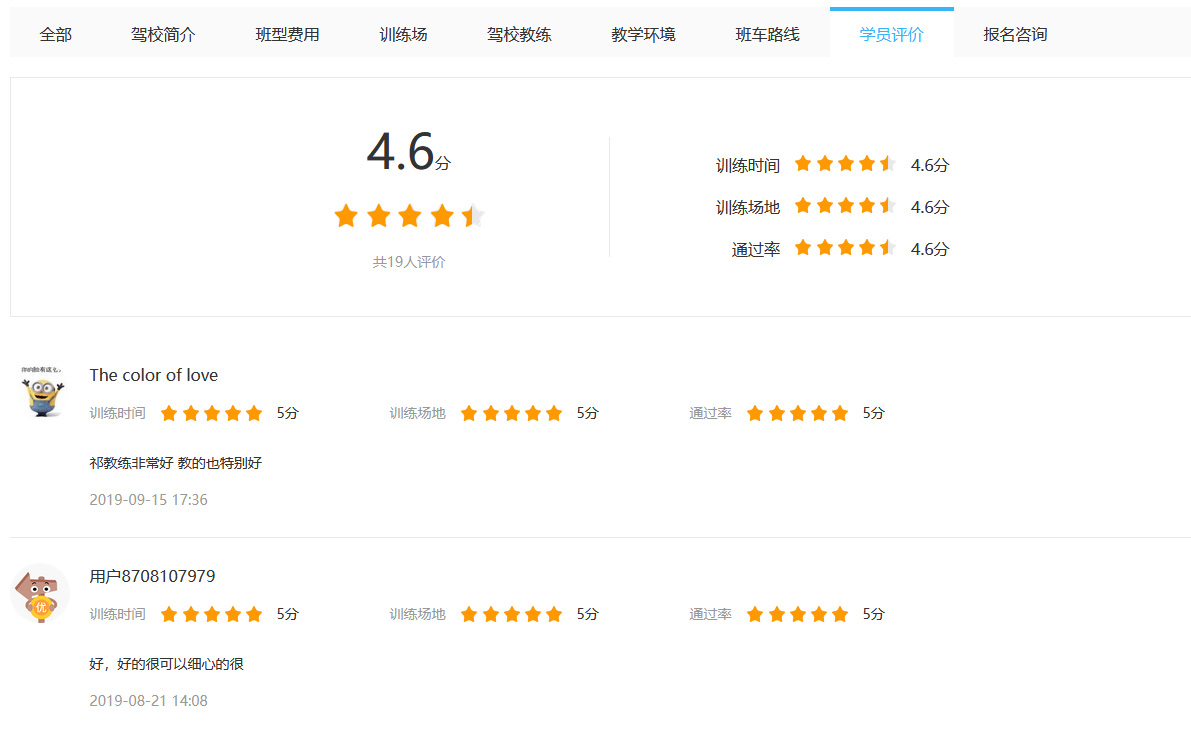Go to 驾校教练 tab

[x=519, y=35]
